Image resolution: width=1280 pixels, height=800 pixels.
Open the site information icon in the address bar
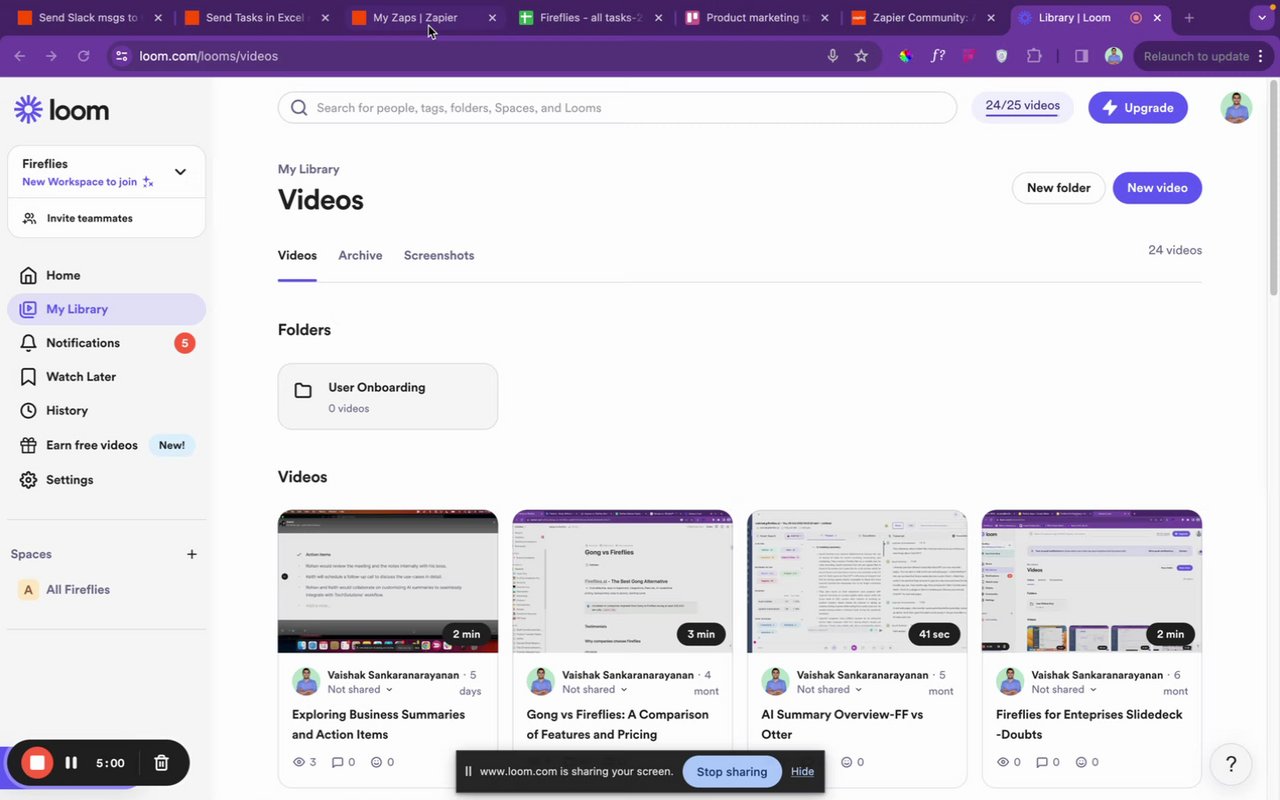pos(121,56)
